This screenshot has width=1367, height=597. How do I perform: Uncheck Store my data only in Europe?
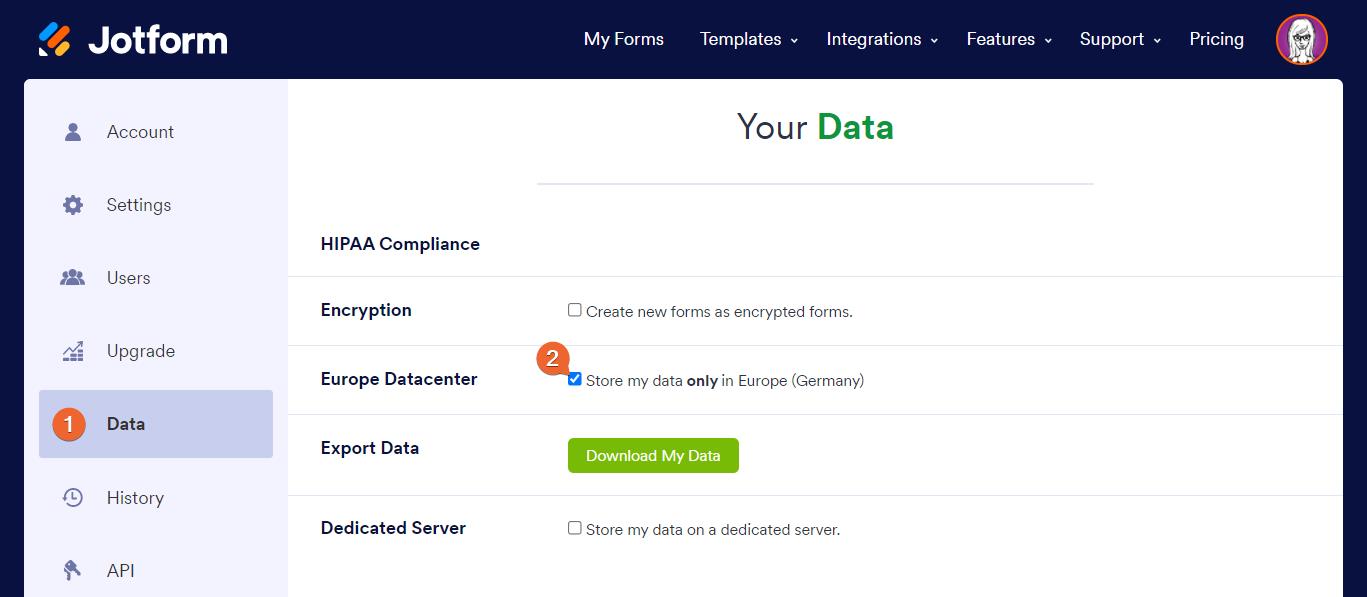575,379
